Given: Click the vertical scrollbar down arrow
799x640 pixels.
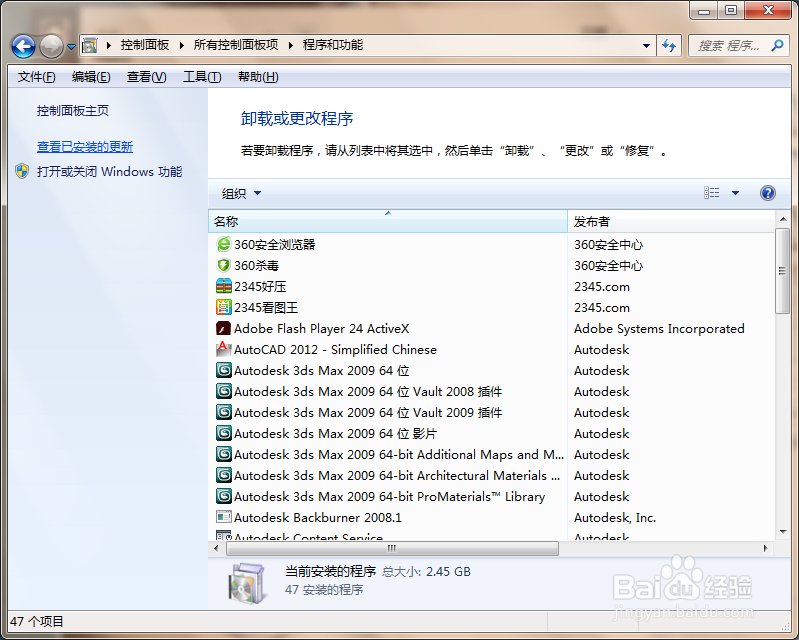Looking at the screenshot, I should point(783,532).
